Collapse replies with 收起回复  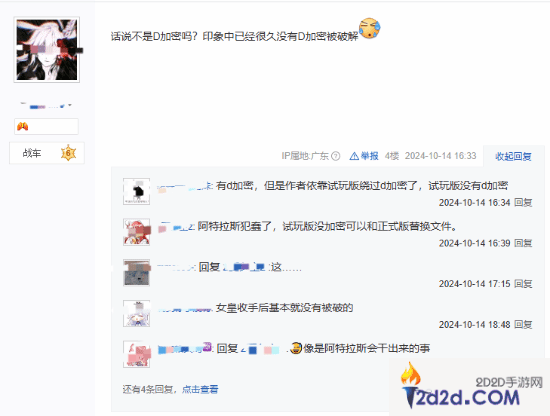pos(513,156)
